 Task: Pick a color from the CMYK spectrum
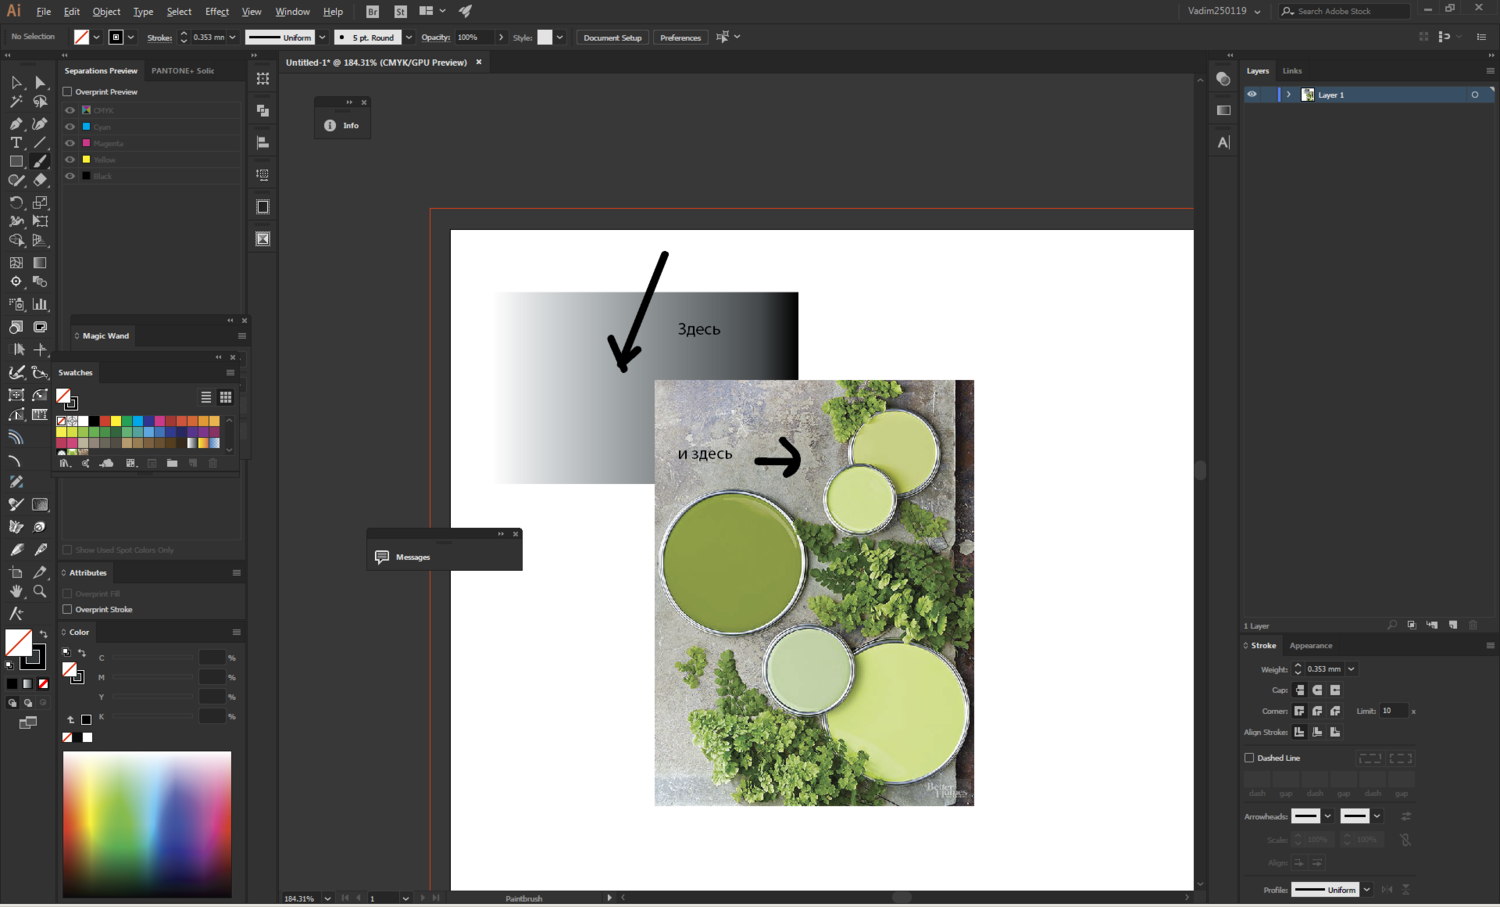(x=147, y=823)
